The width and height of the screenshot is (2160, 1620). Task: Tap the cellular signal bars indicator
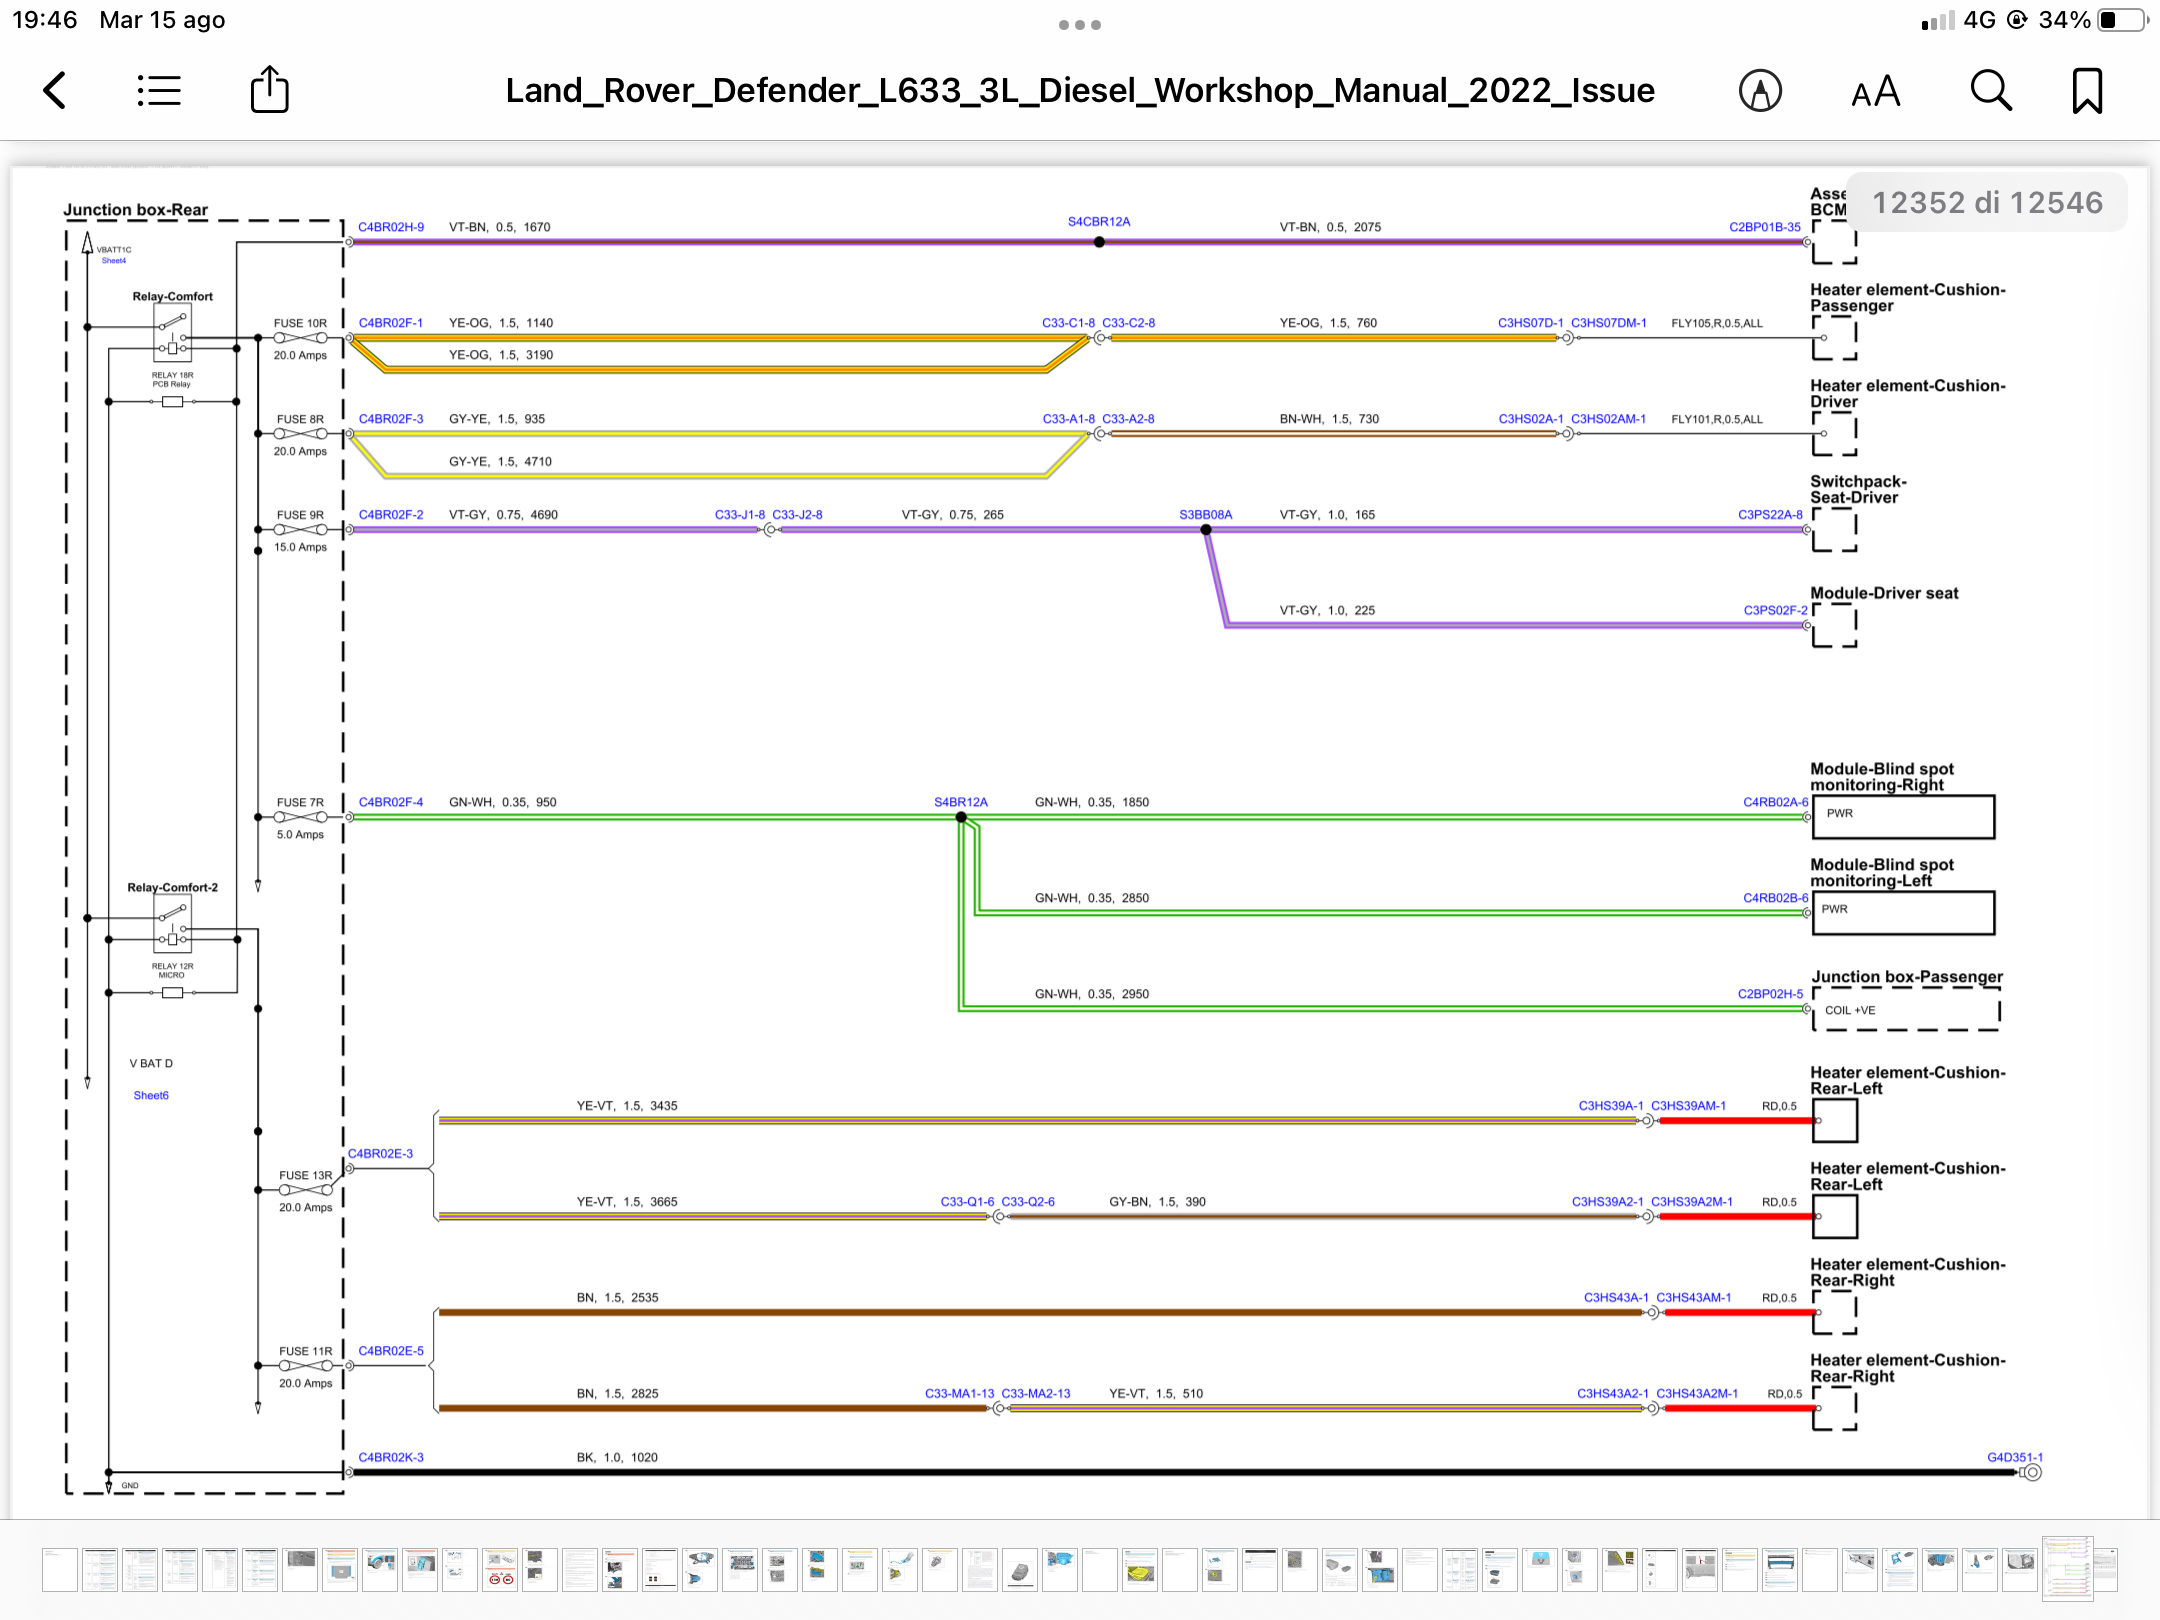click(1937, 20)
